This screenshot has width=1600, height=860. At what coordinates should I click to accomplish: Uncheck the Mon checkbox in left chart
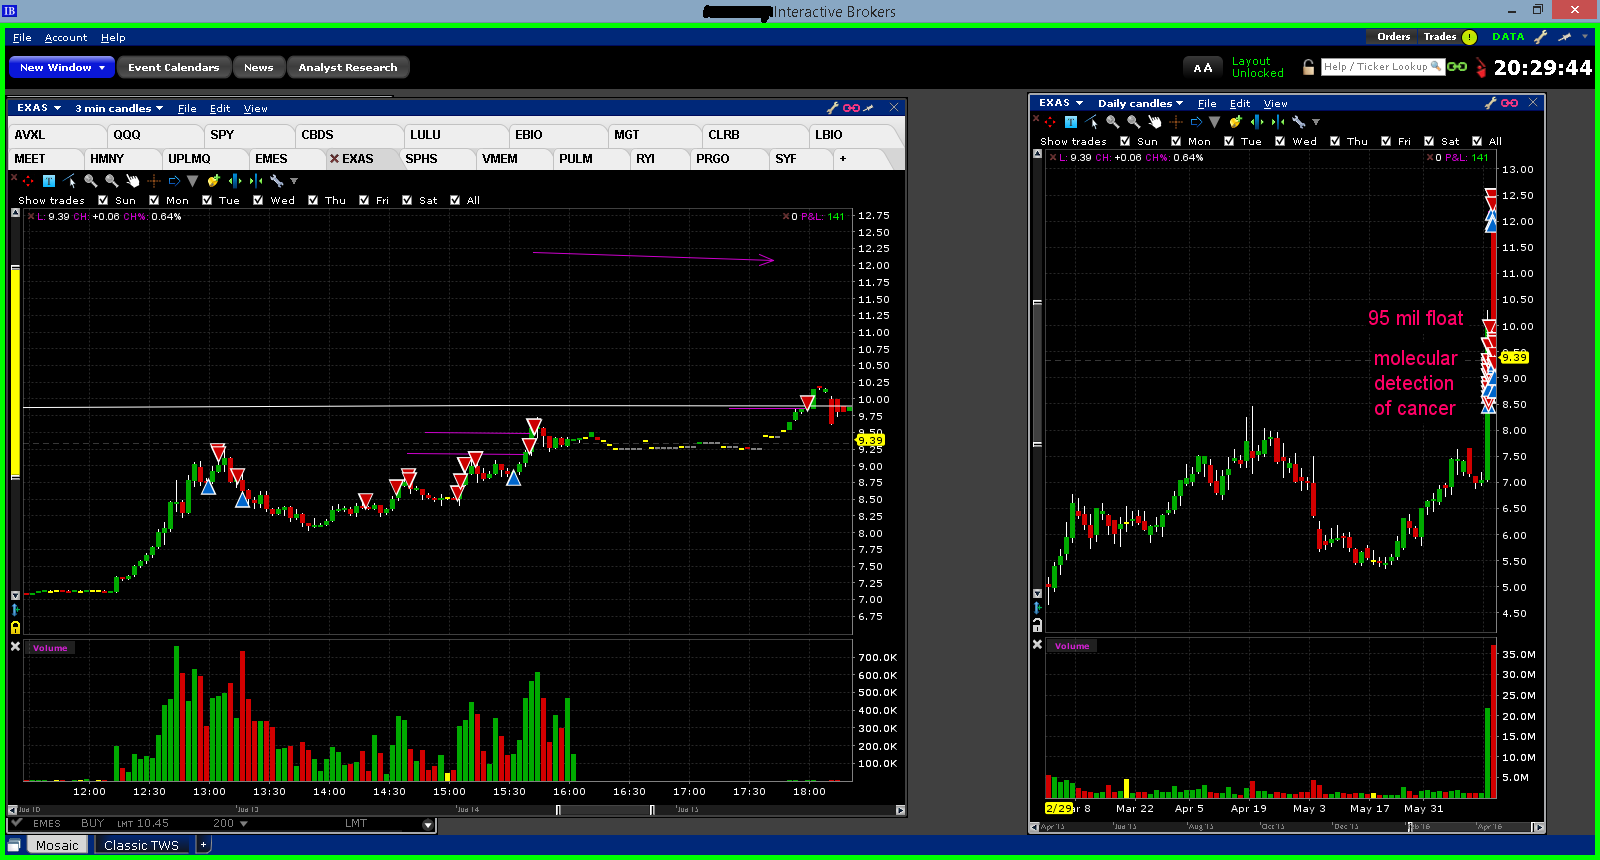[x=154, y=200]
